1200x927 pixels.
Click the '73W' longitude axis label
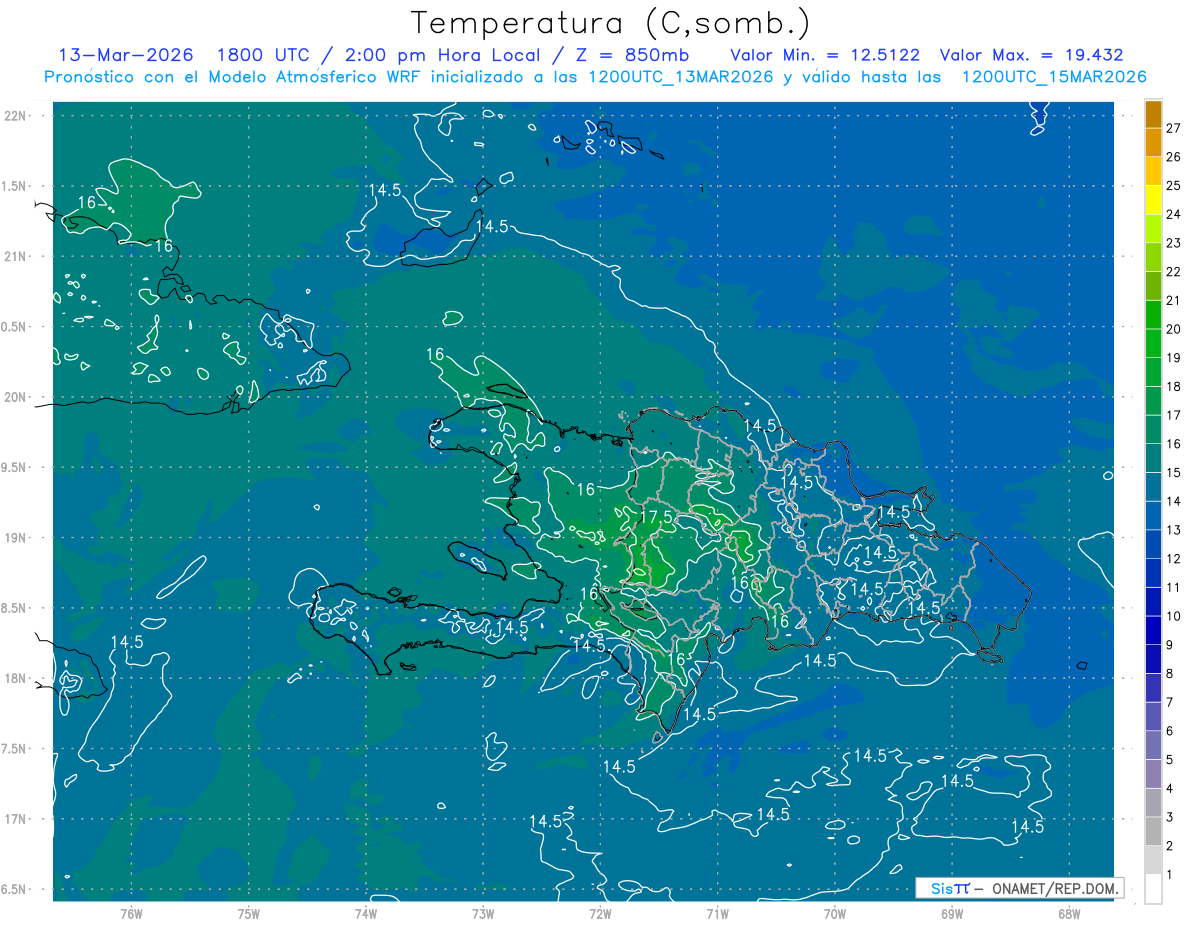(x=482, y=913)
